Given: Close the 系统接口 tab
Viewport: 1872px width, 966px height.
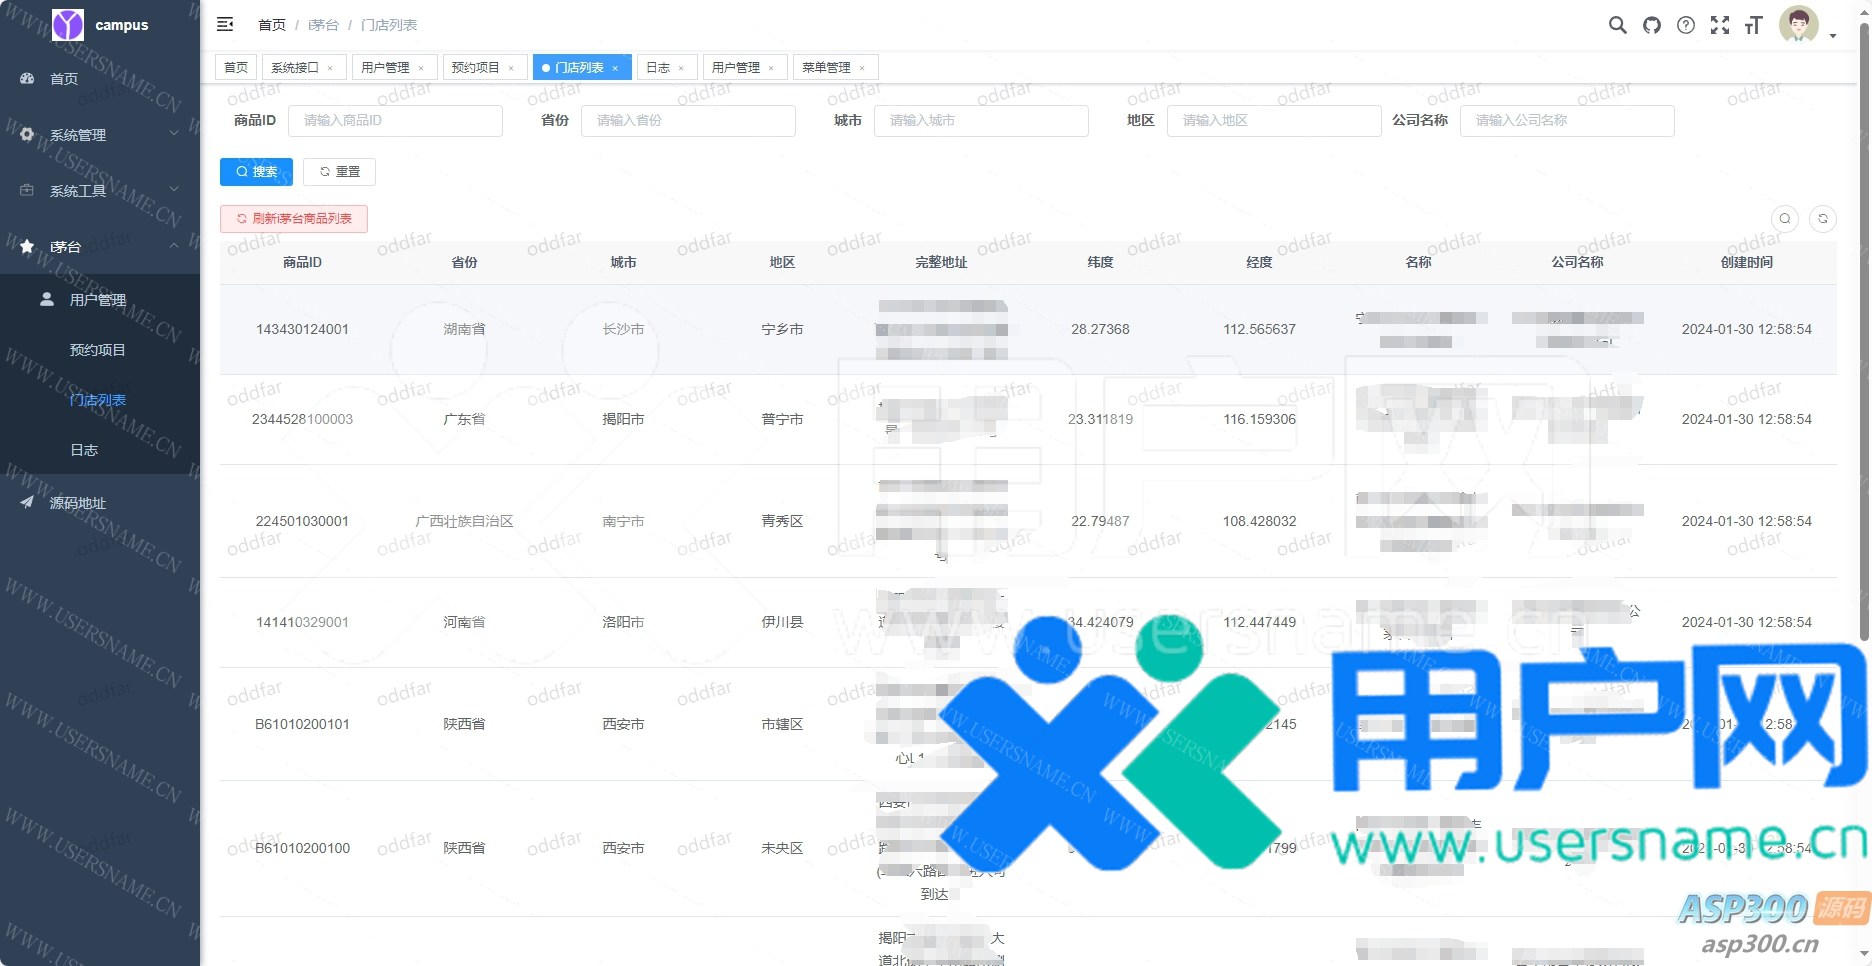Looking at the screenshot, I should [330, 68].
